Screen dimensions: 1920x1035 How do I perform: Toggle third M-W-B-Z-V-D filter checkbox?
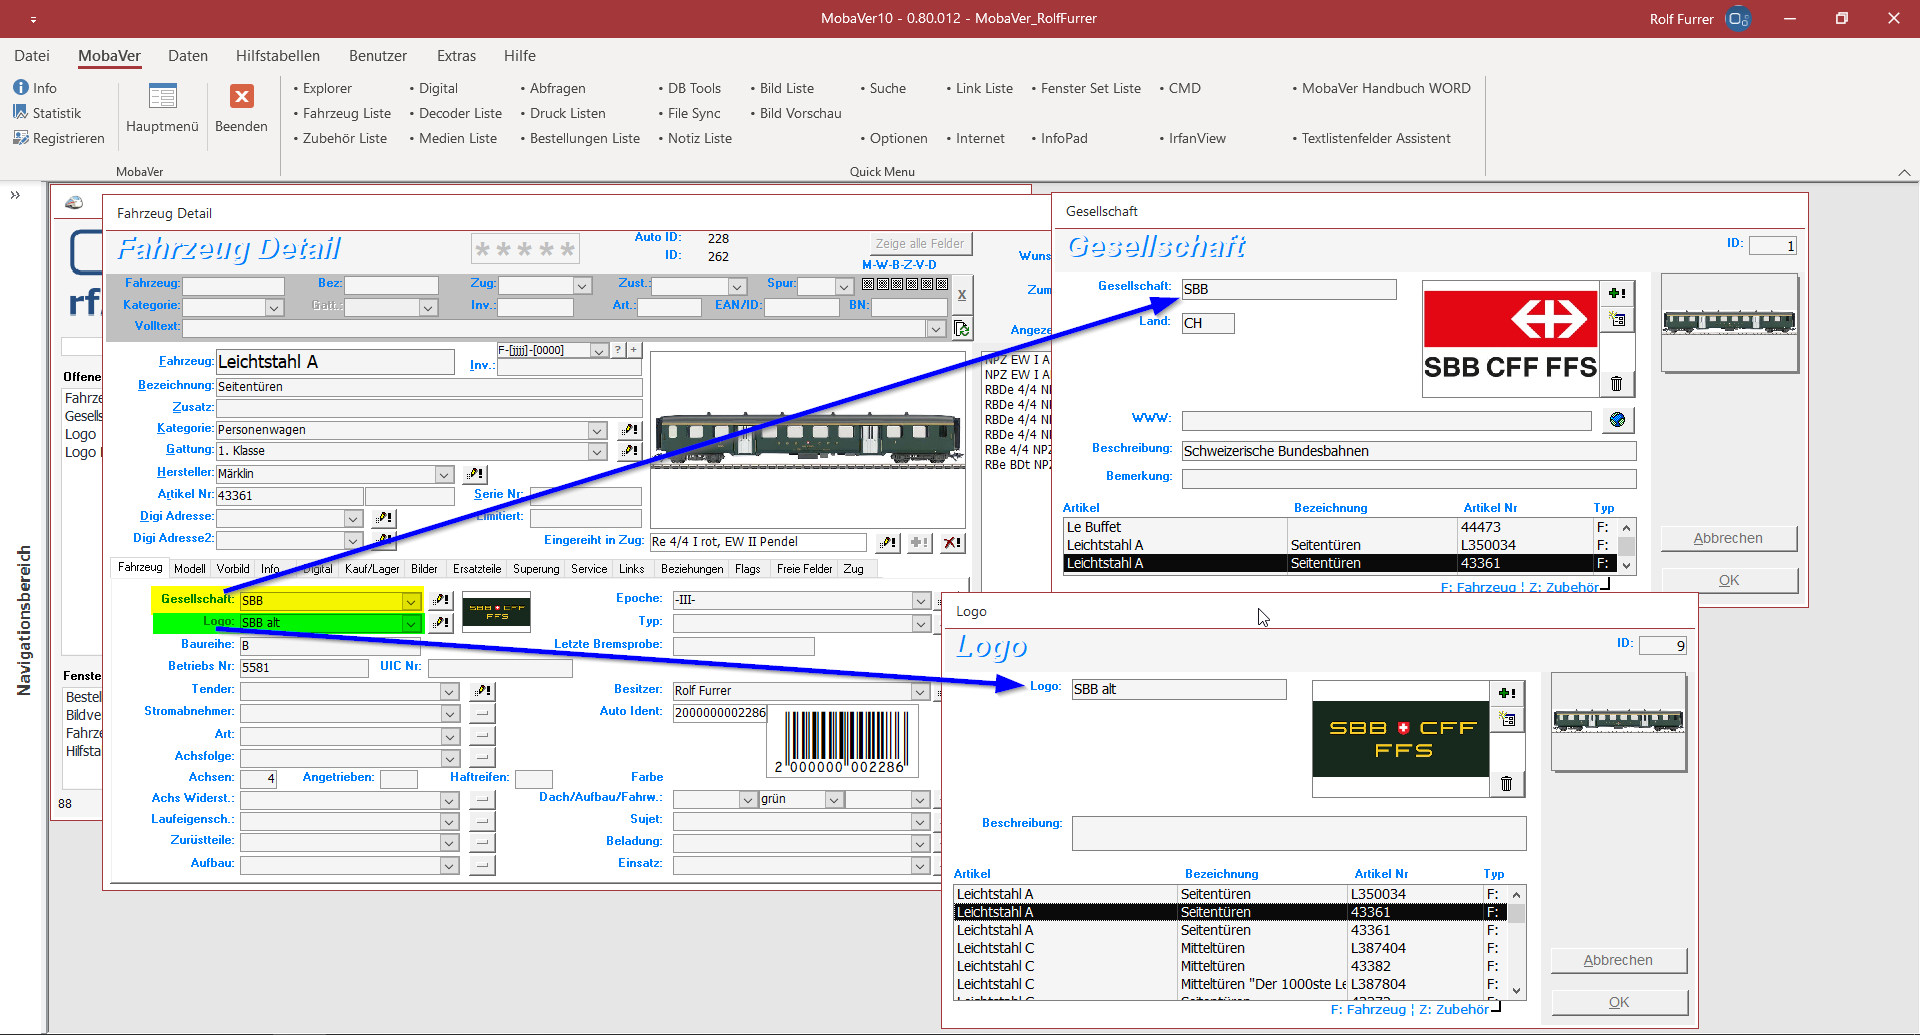pyautogui.click(x=897, y=284)
